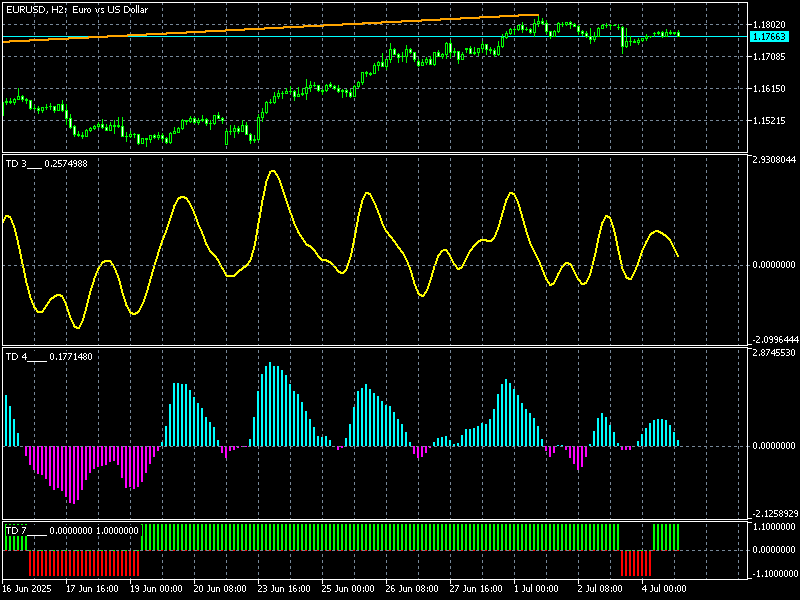800x600 pixels.
Task: Select the EURUSD, H2 chart title text
Action: [x=77, y=10]
